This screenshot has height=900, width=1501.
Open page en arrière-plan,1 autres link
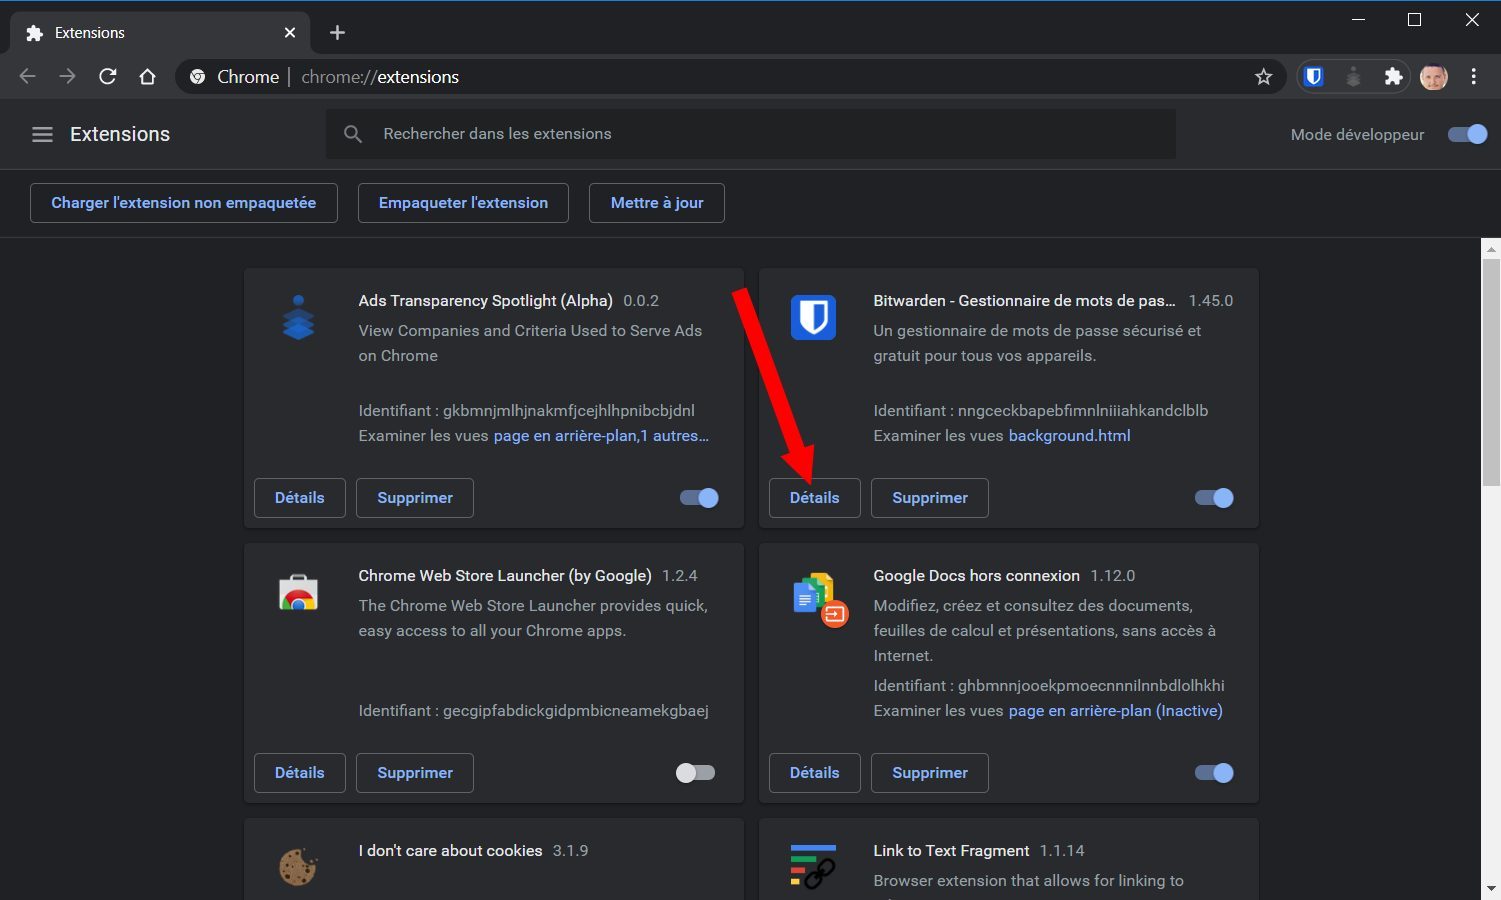point(601,436)
